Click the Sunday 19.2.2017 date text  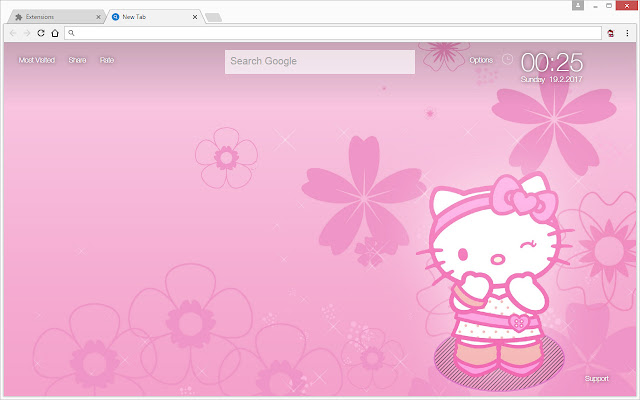click(x=551, y=79)
